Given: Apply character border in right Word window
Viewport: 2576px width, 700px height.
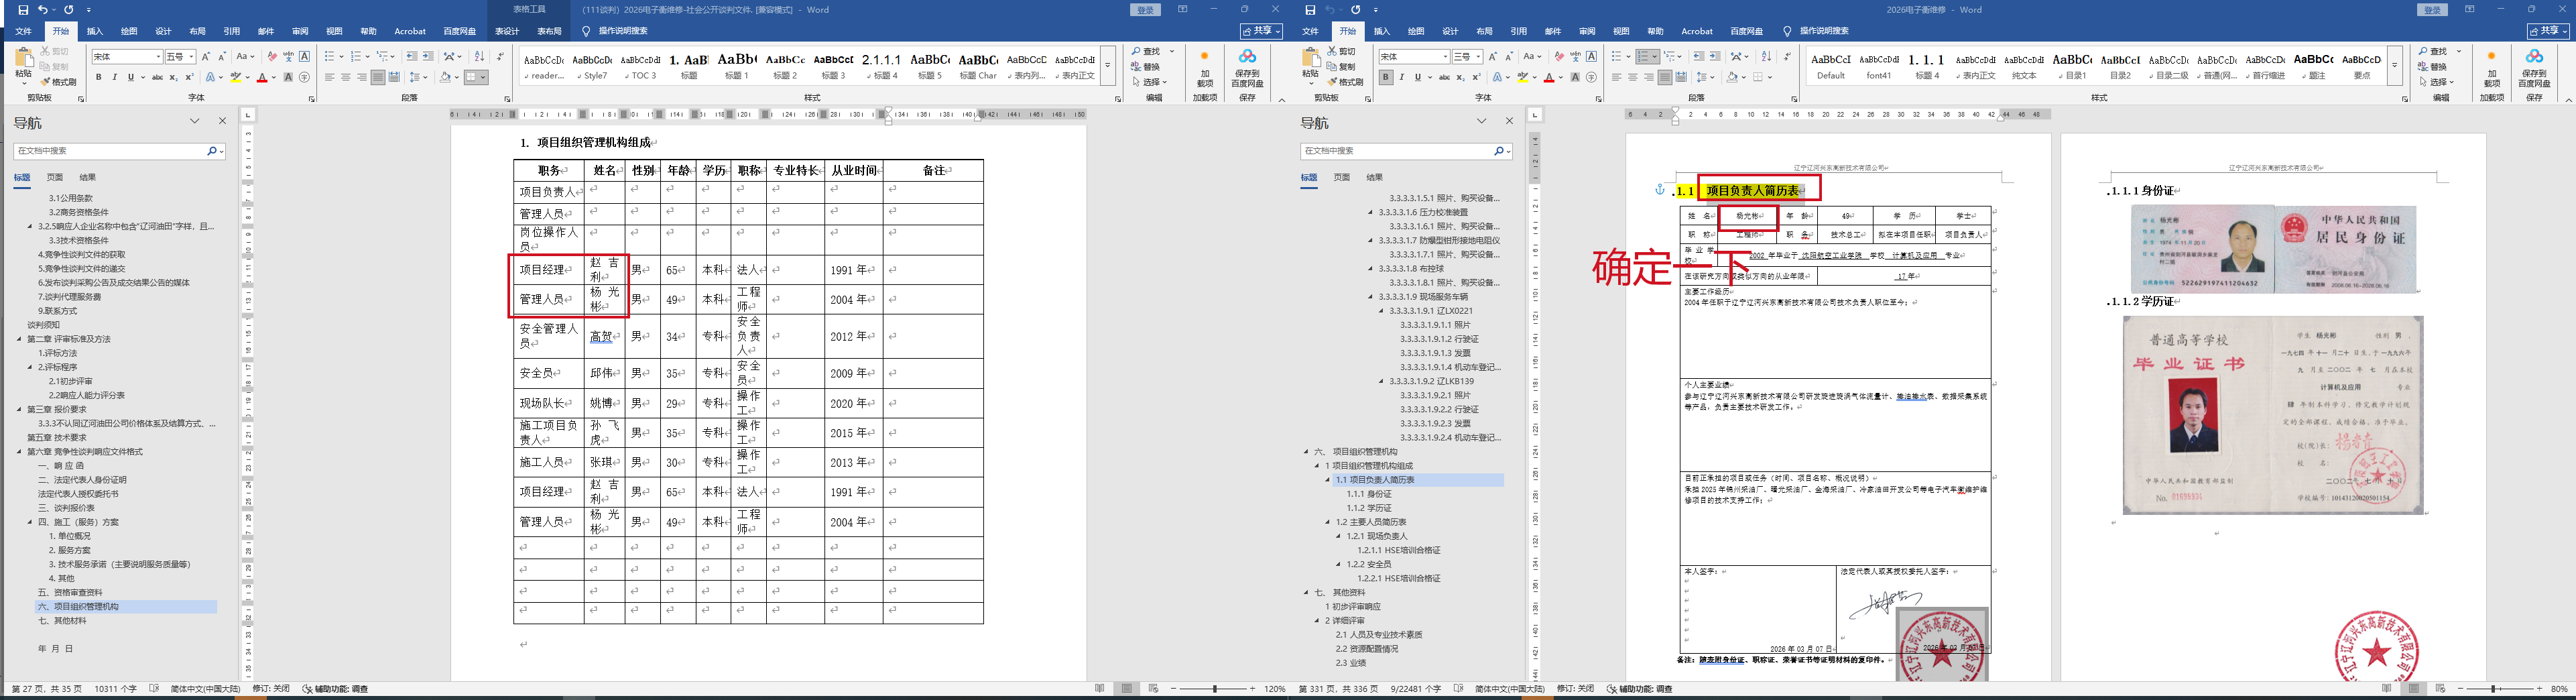Looking at the screenshot, I should 1592,57.
